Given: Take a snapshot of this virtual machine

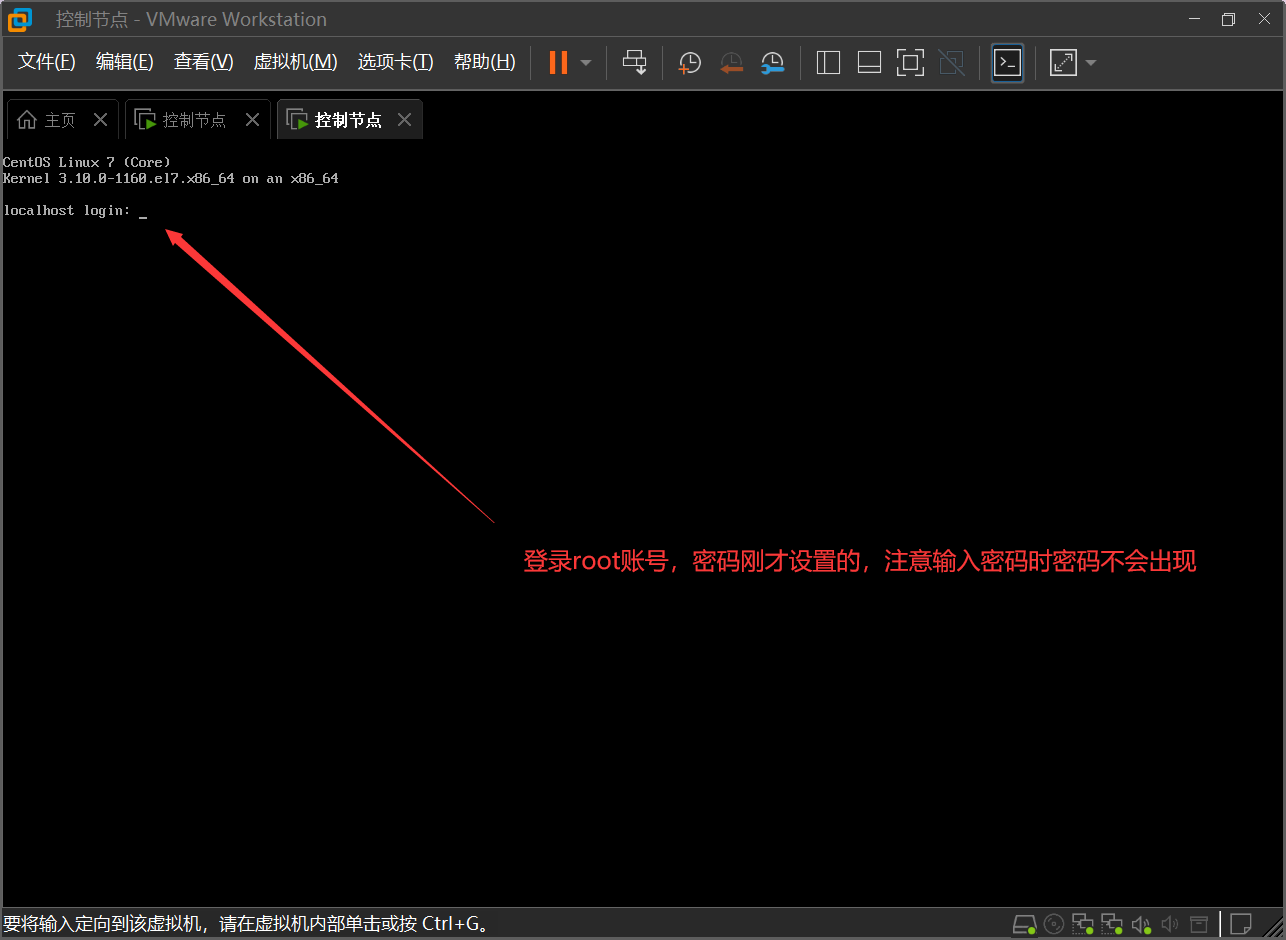Looking at the screenshot, I should (x=690, y=63).
